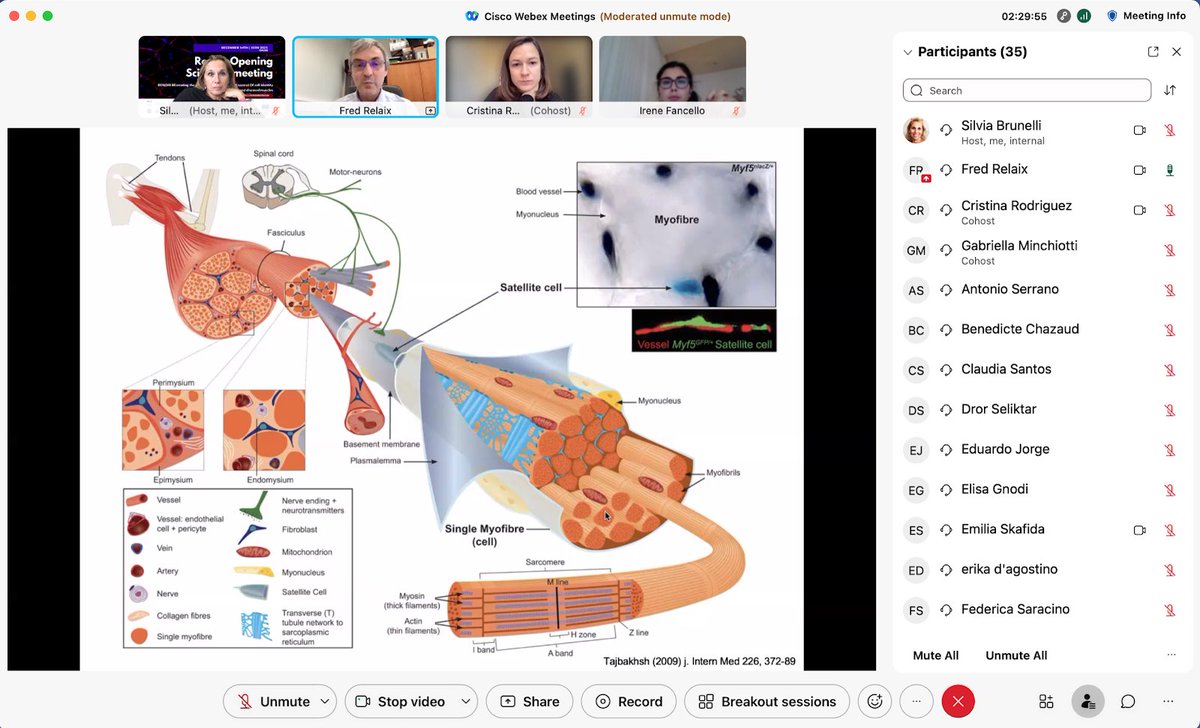1200x728 pixels.
Task: Unmute Eduardo Jorge's microphone
Action: click(x=1169, y=450)
